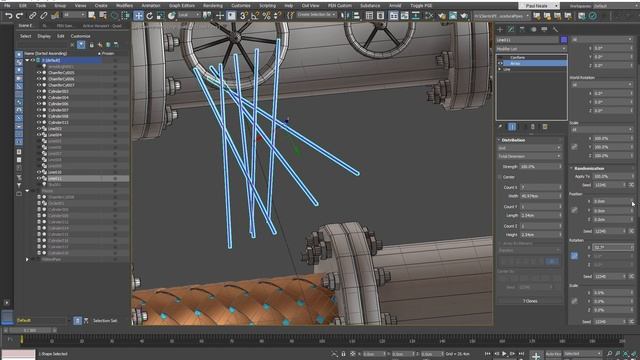Open the Total Dimension dropdown

click(529, 156)
